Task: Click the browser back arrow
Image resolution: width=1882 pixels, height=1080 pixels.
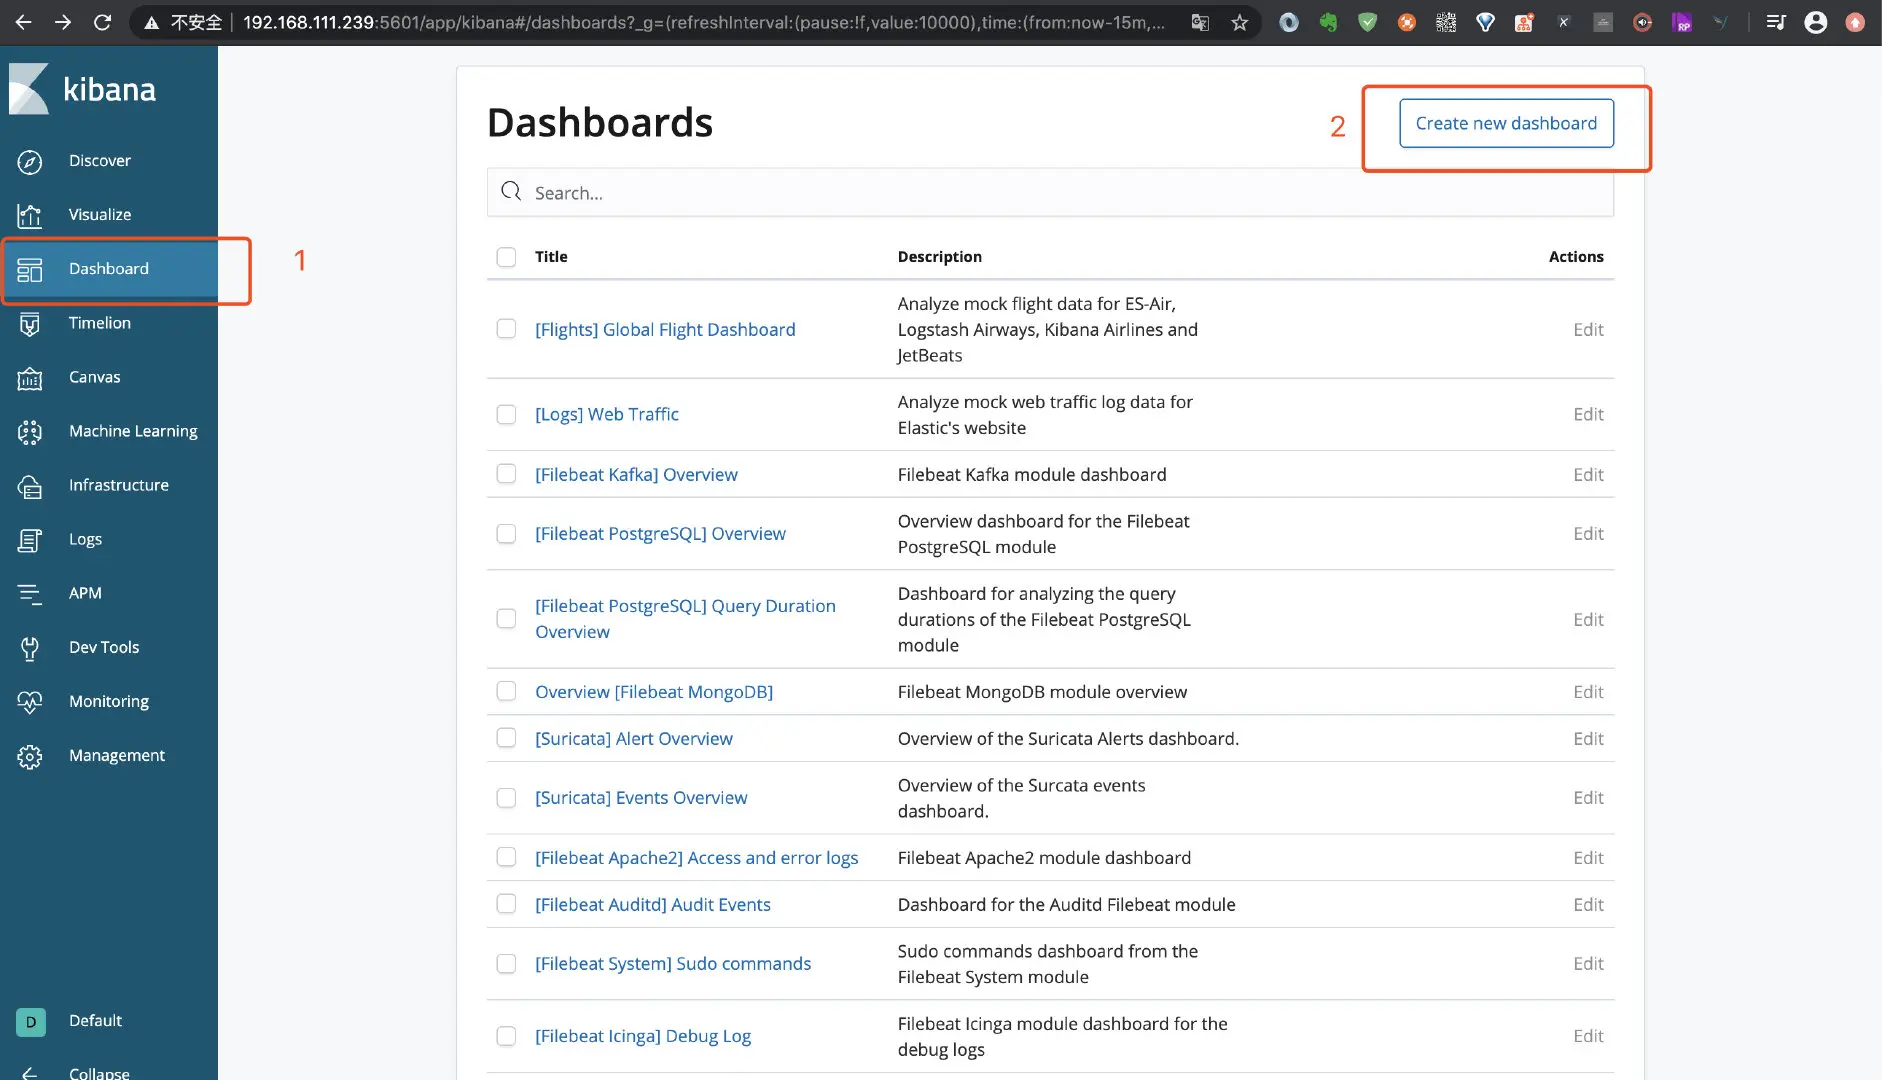Action: 23,22
